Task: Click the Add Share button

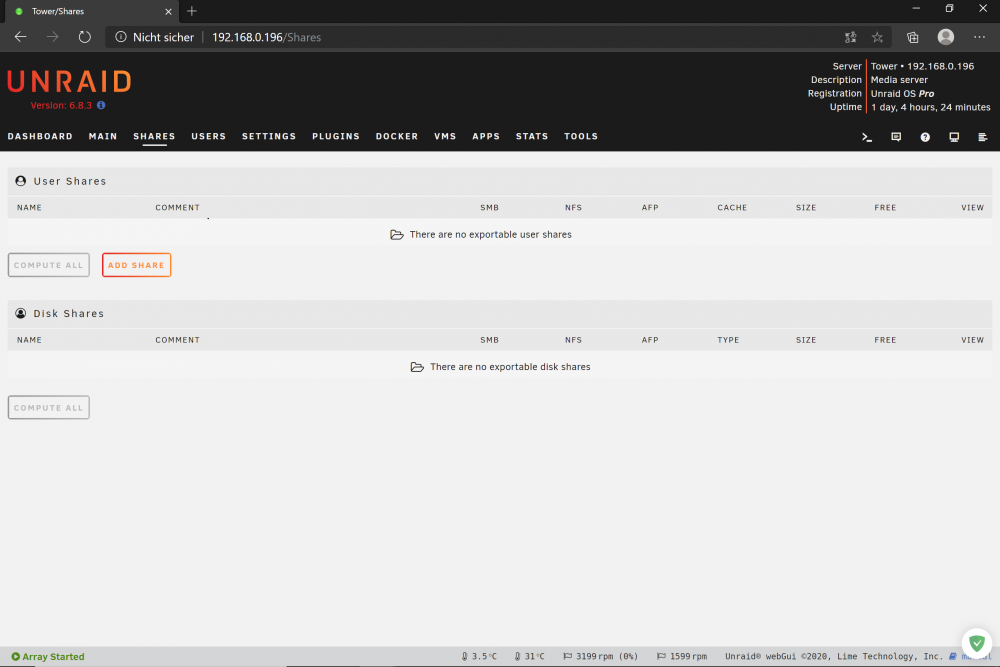Action: tap(136, 265)
